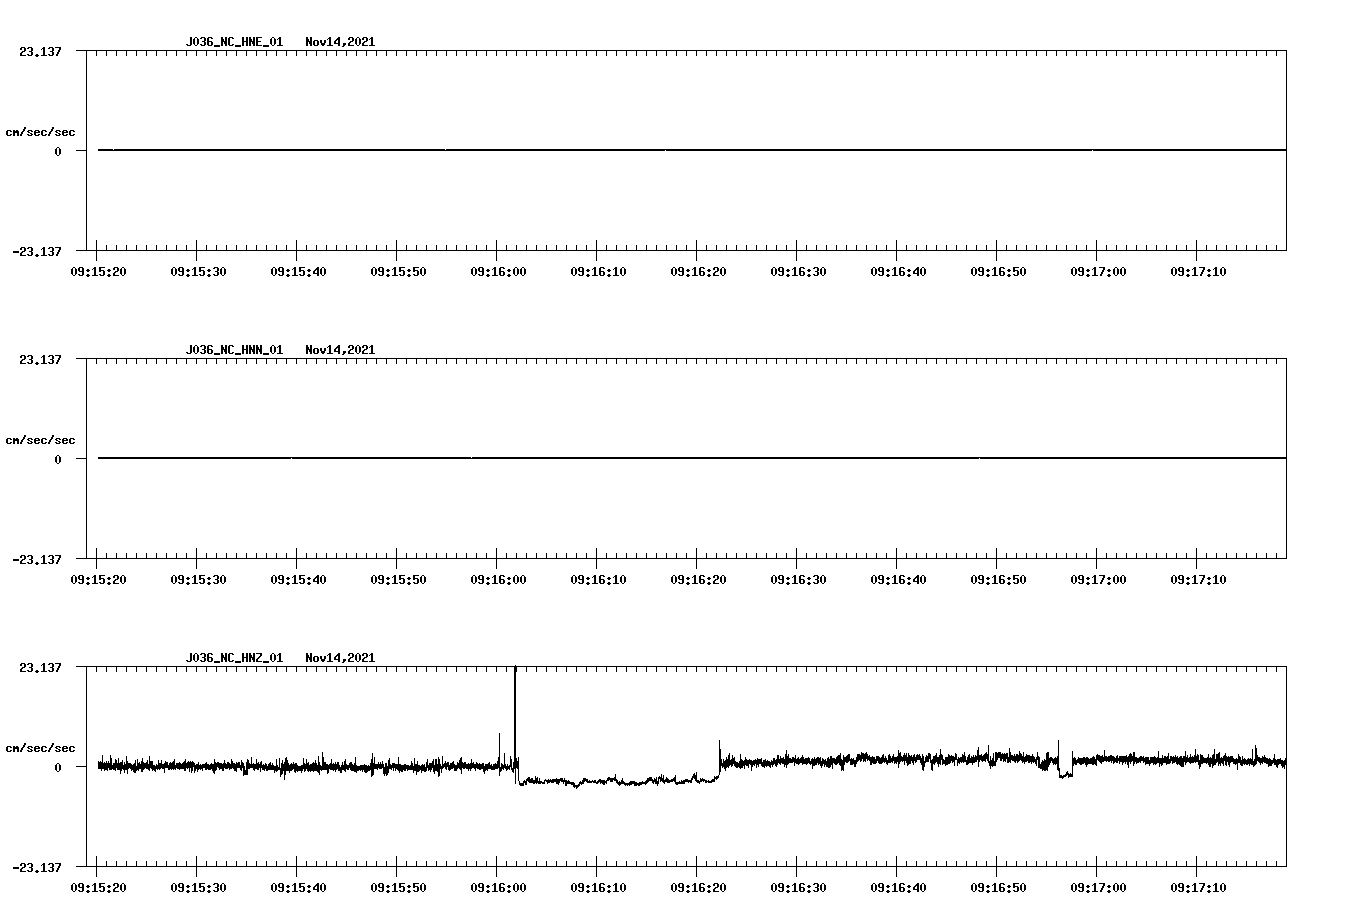This screenshot has width=1358, height=924.
Task: Click the J036_NC_HNZ_01 plot title
Action: (234, 658)
